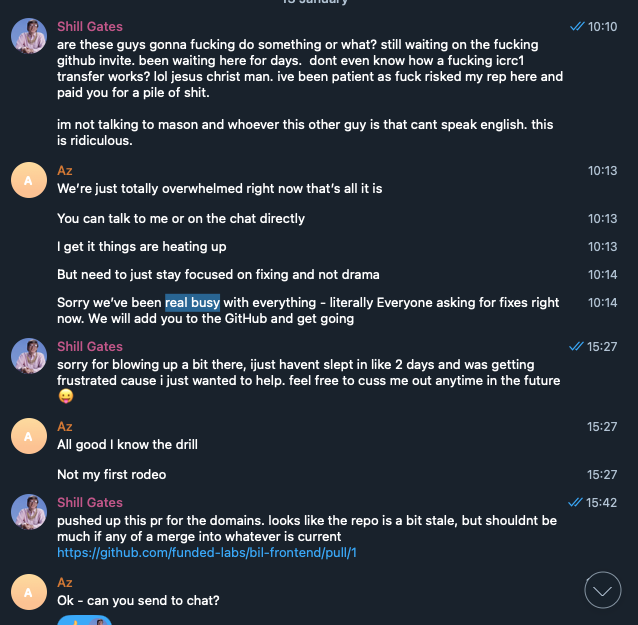Viewport: 638px width, 625px height.
Task: Click Shill Gates avatar beside the 10:10 message
Action: pyautogui.click(x=28, y=36)
